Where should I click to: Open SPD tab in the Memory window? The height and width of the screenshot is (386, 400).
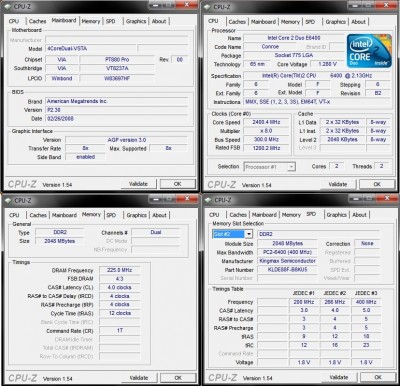(x=111, y=215)
